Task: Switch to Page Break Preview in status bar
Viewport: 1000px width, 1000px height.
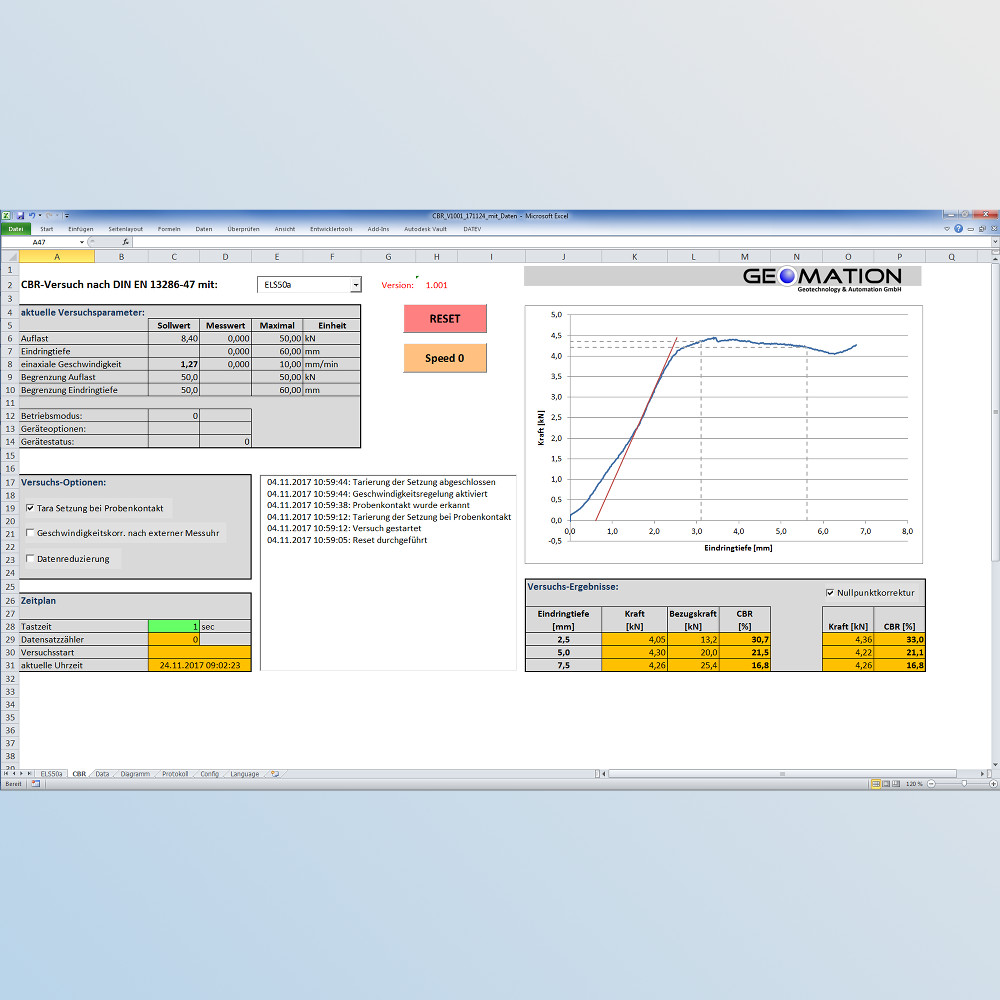Action: (x=896, y=784)
